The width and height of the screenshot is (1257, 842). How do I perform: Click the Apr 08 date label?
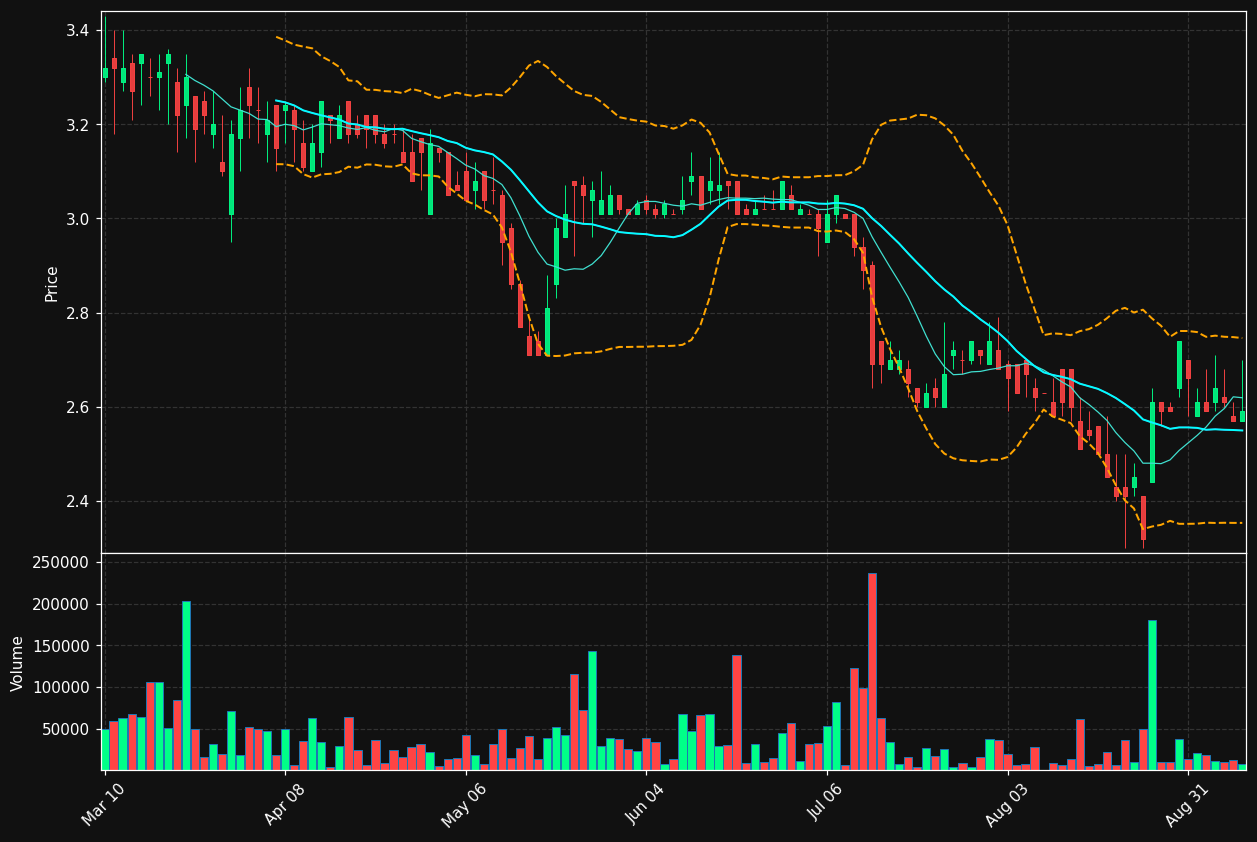[x=284, y=804]
